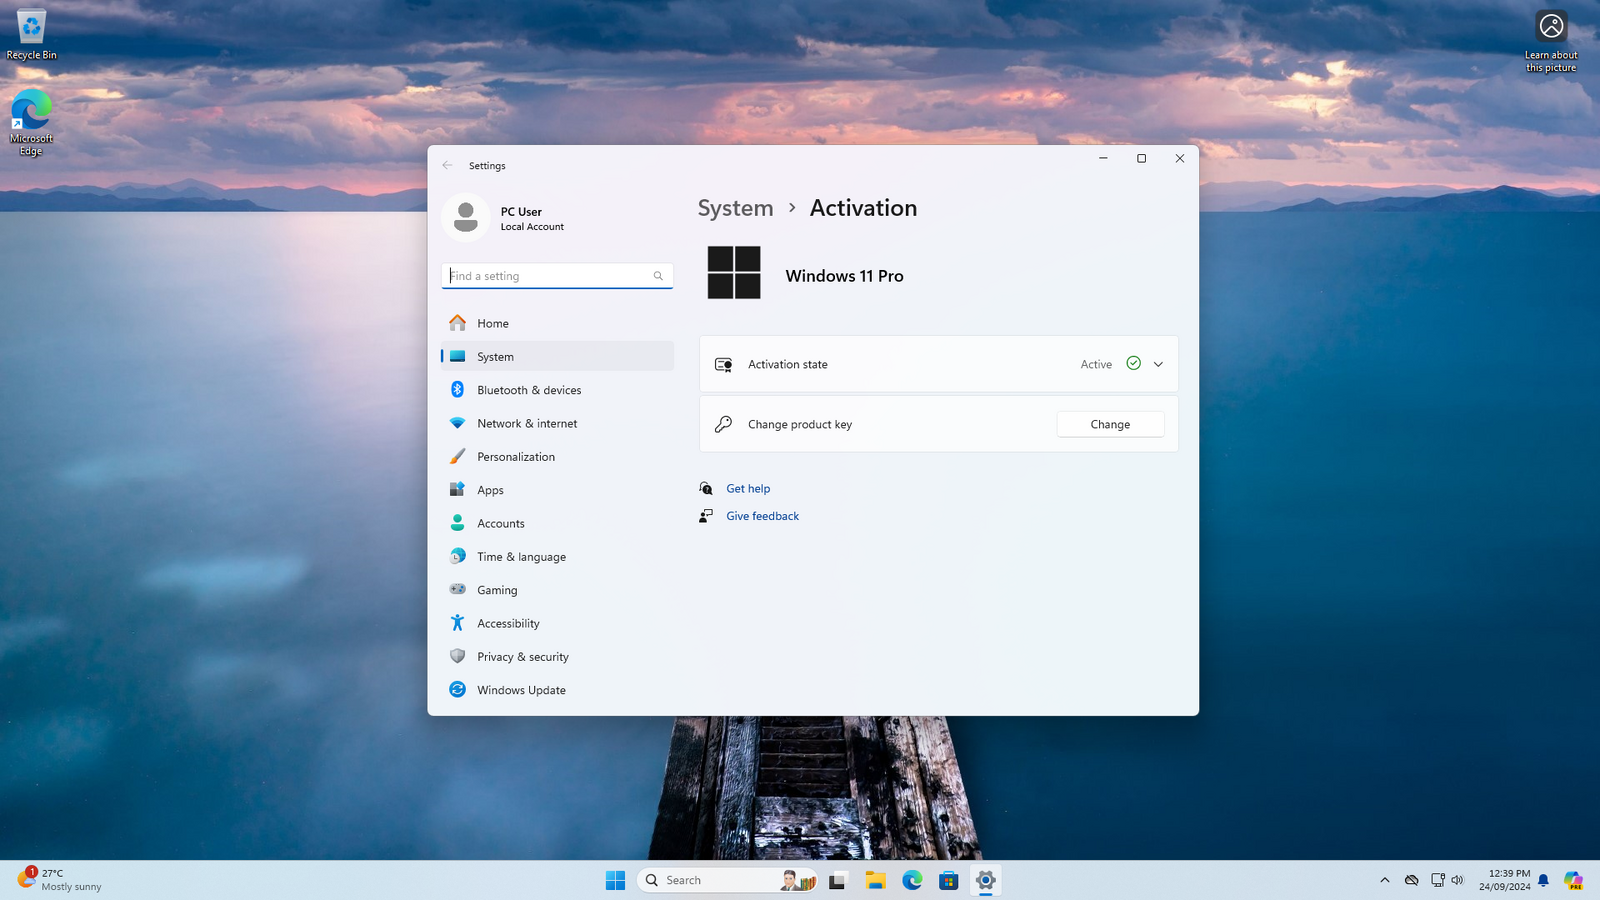Open Network & internet settings
1600x900 pixels.
pyautogui.click(x=557, y=423)
